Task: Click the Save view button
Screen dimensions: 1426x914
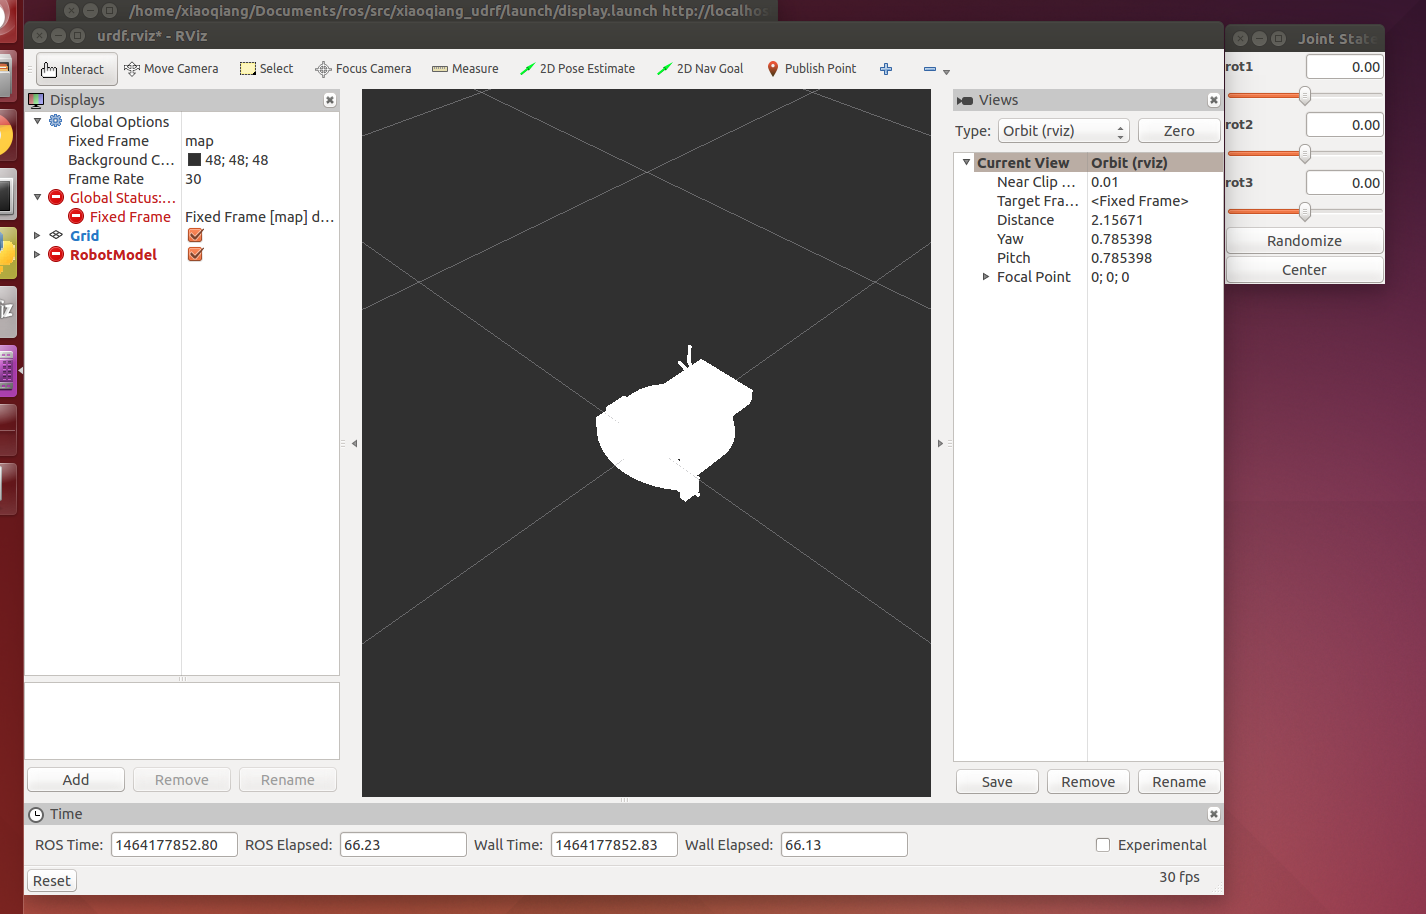Action: click(997, 782)
